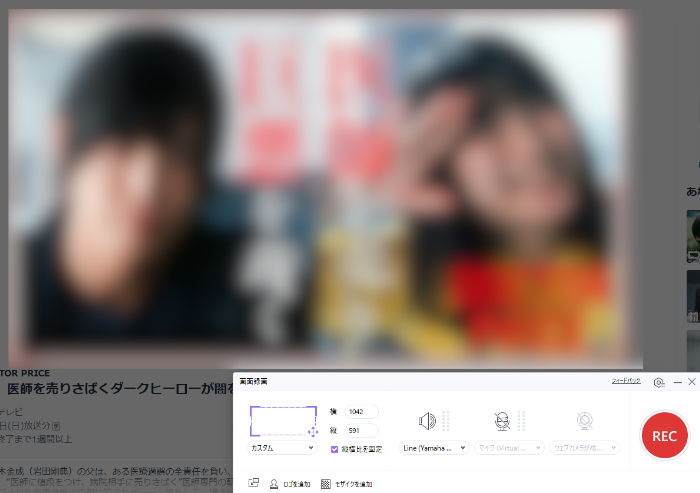Viewport: 700px width, 493px height.
Task: Start recording with the red REC button
Action: click(x=664, y=435)
